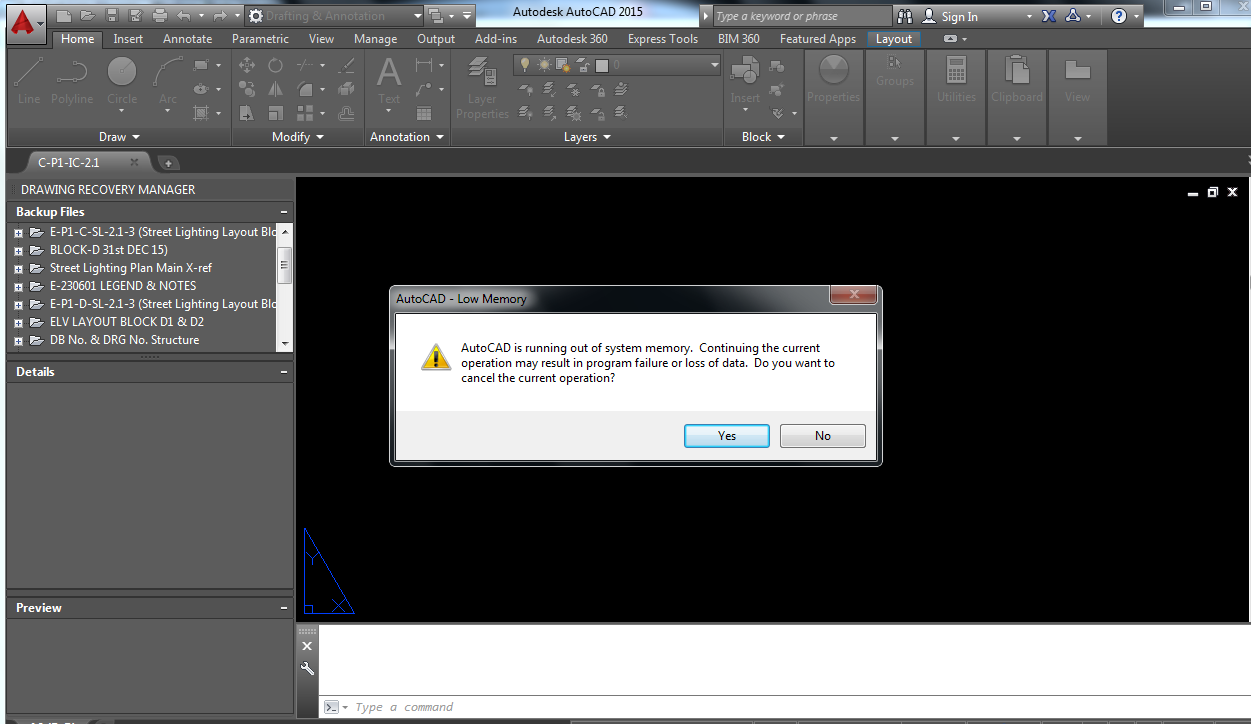The image size is (1251, 724).
Task: Expand the Annotation panel flyout
Action: [407, 137]
